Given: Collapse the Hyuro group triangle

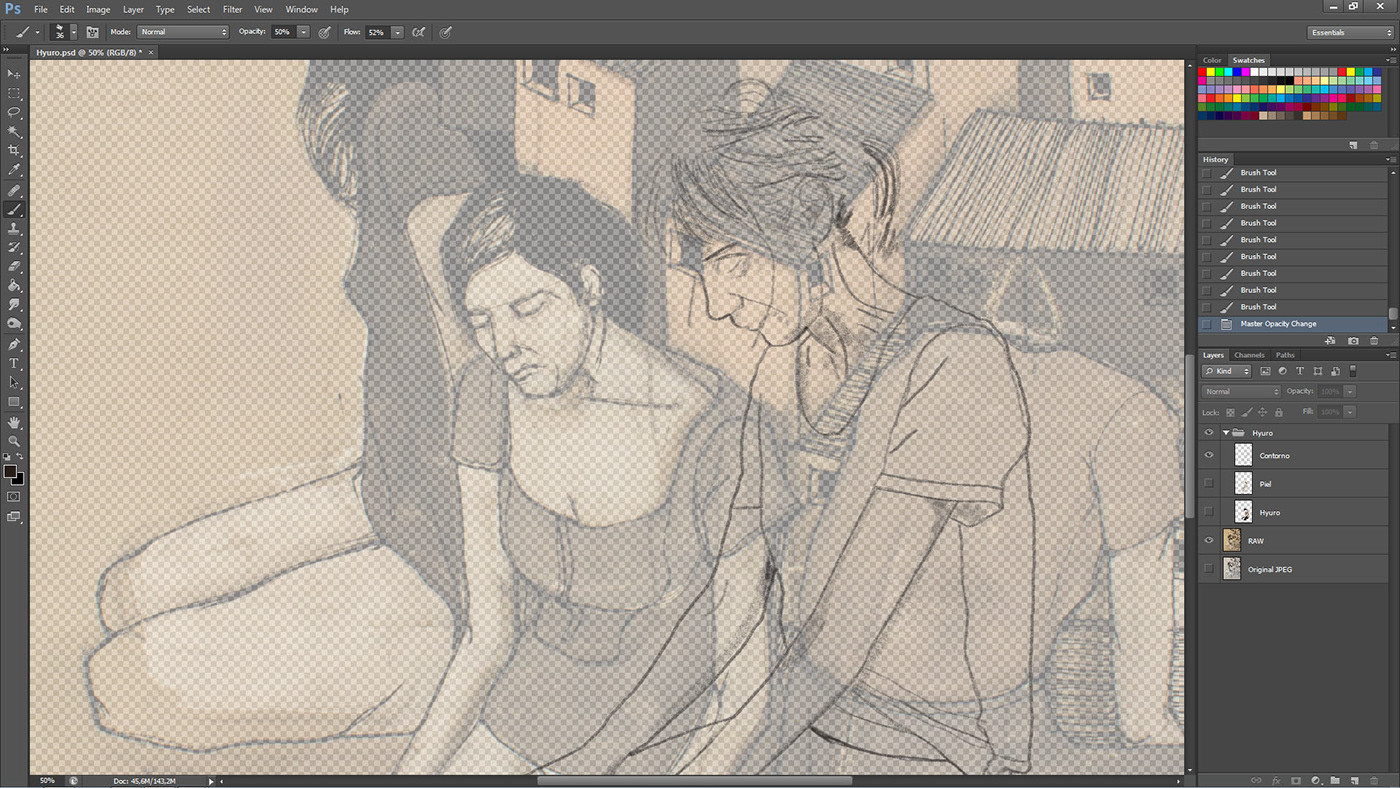Looking at the screenshot, I should (1226, 433).
